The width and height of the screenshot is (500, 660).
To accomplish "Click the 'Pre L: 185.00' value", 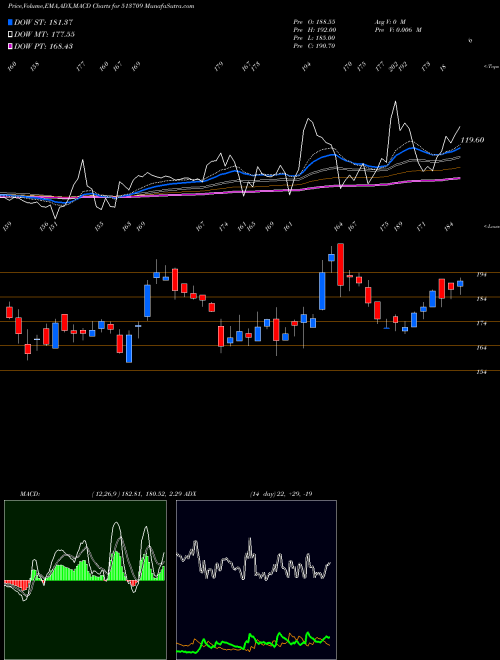I will pyautogui.click(x=314, y=38).
